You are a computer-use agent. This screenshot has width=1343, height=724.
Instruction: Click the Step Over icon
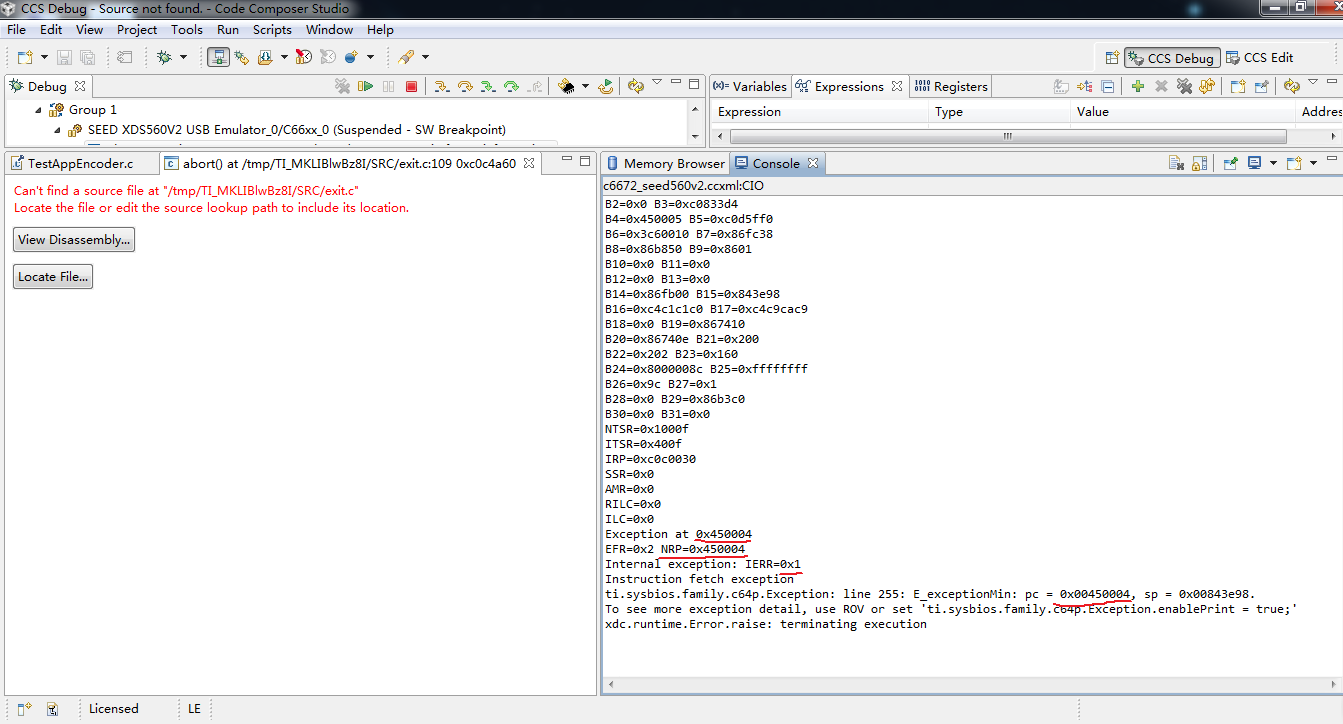[465, 87]
